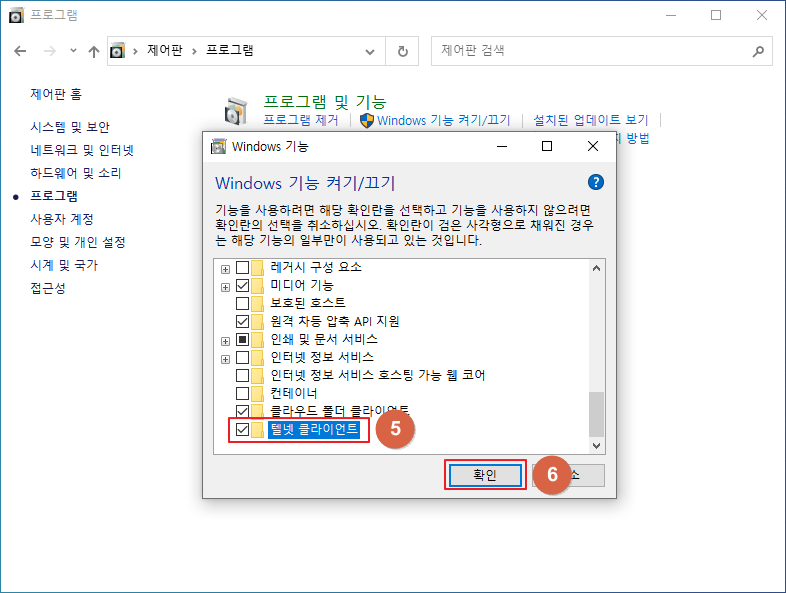786x593 pixels.
Task: Uncheck 클라우드 폴더 클라이언트 checkbox
Action: coord(243,412)
